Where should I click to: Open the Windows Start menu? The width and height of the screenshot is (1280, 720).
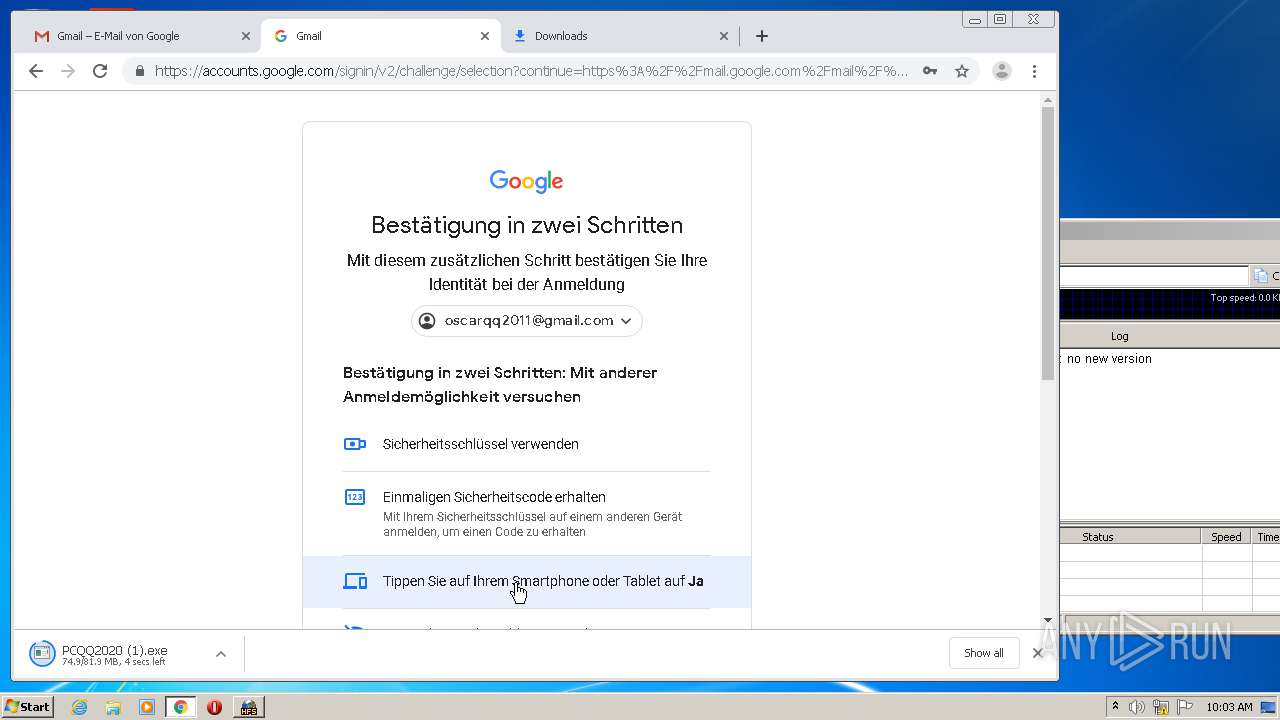[x=28, y=707]
